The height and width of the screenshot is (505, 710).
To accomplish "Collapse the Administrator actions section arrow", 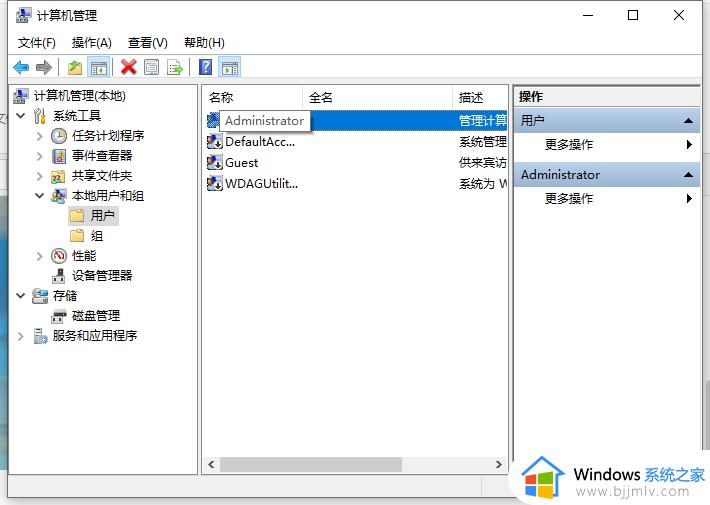I will click(688, 175).
